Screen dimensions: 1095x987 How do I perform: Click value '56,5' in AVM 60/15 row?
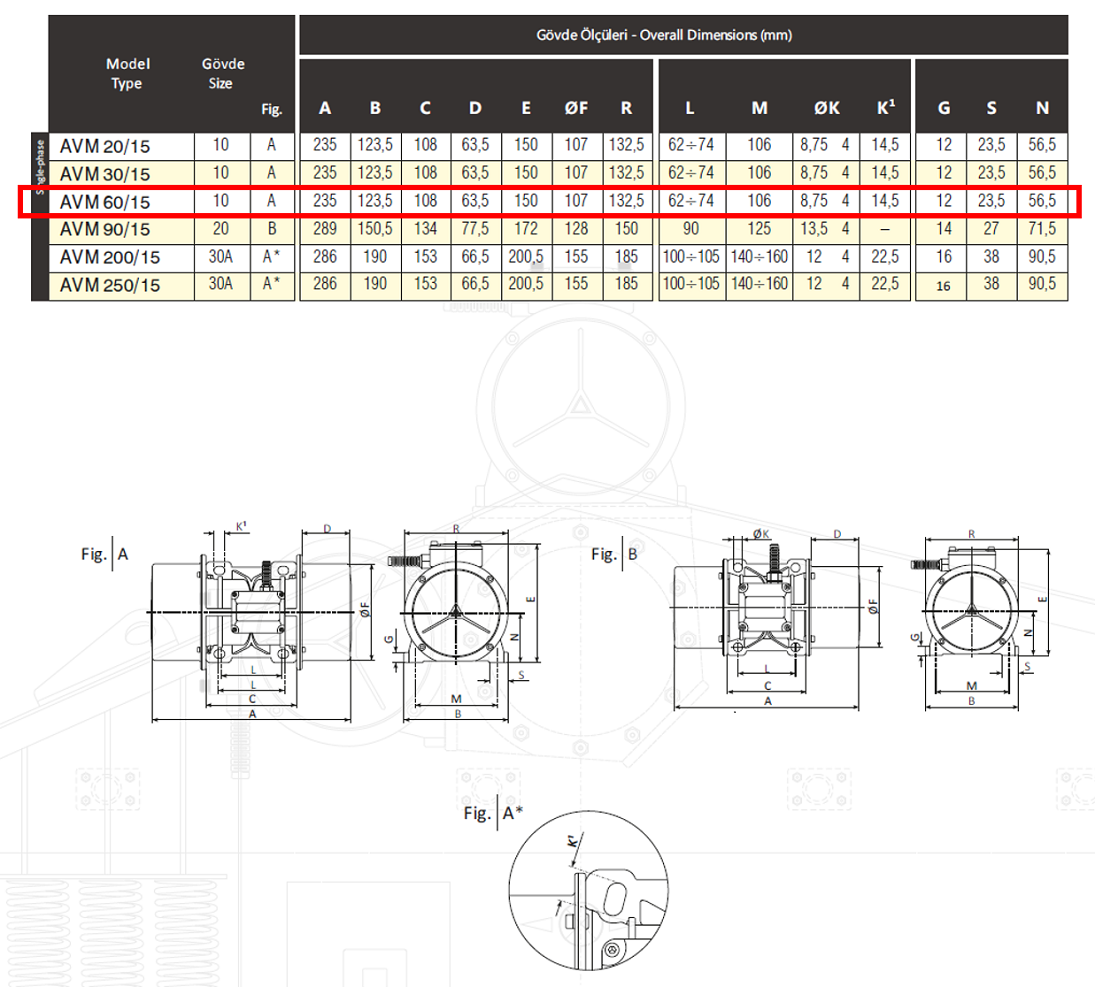(1042, 201)
